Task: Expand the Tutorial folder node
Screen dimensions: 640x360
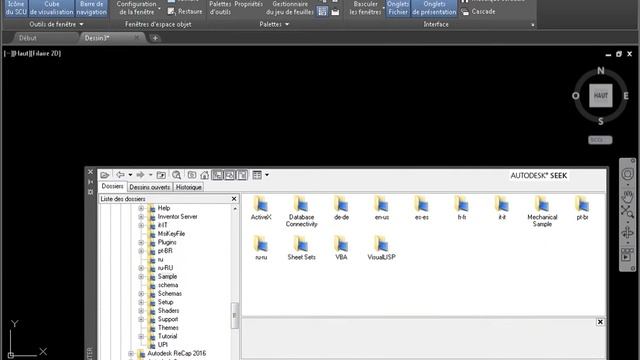Action: click(141, 337)
